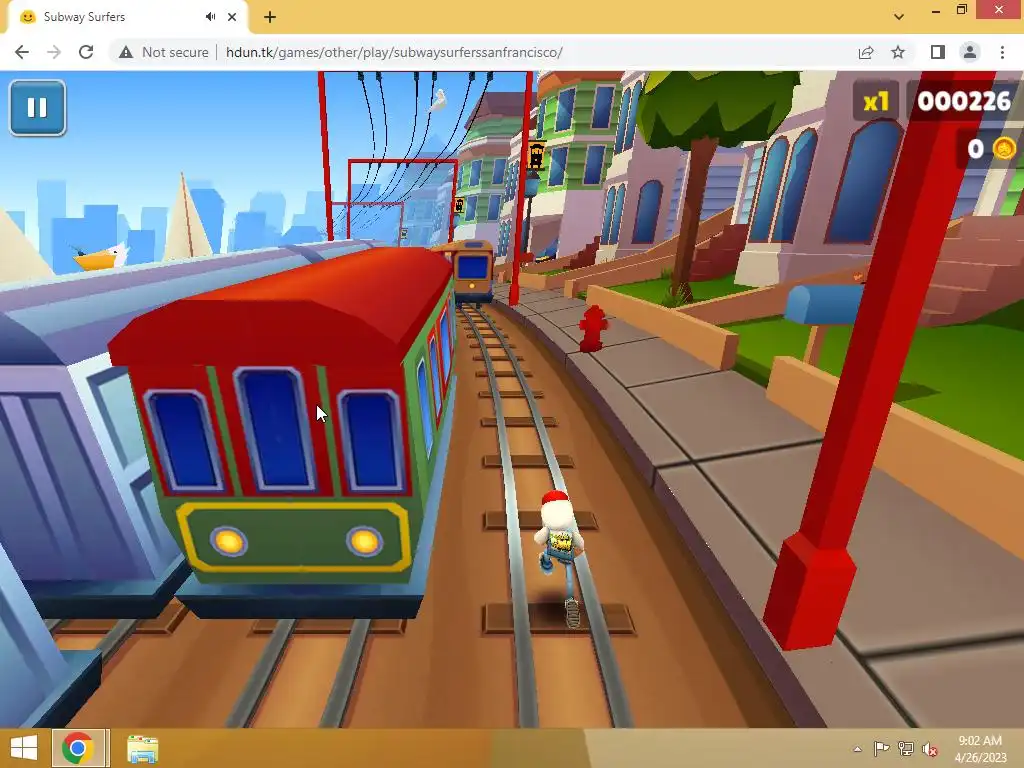
Task: Select the Subway Surfers tab
Action: (x=127, y=17)
